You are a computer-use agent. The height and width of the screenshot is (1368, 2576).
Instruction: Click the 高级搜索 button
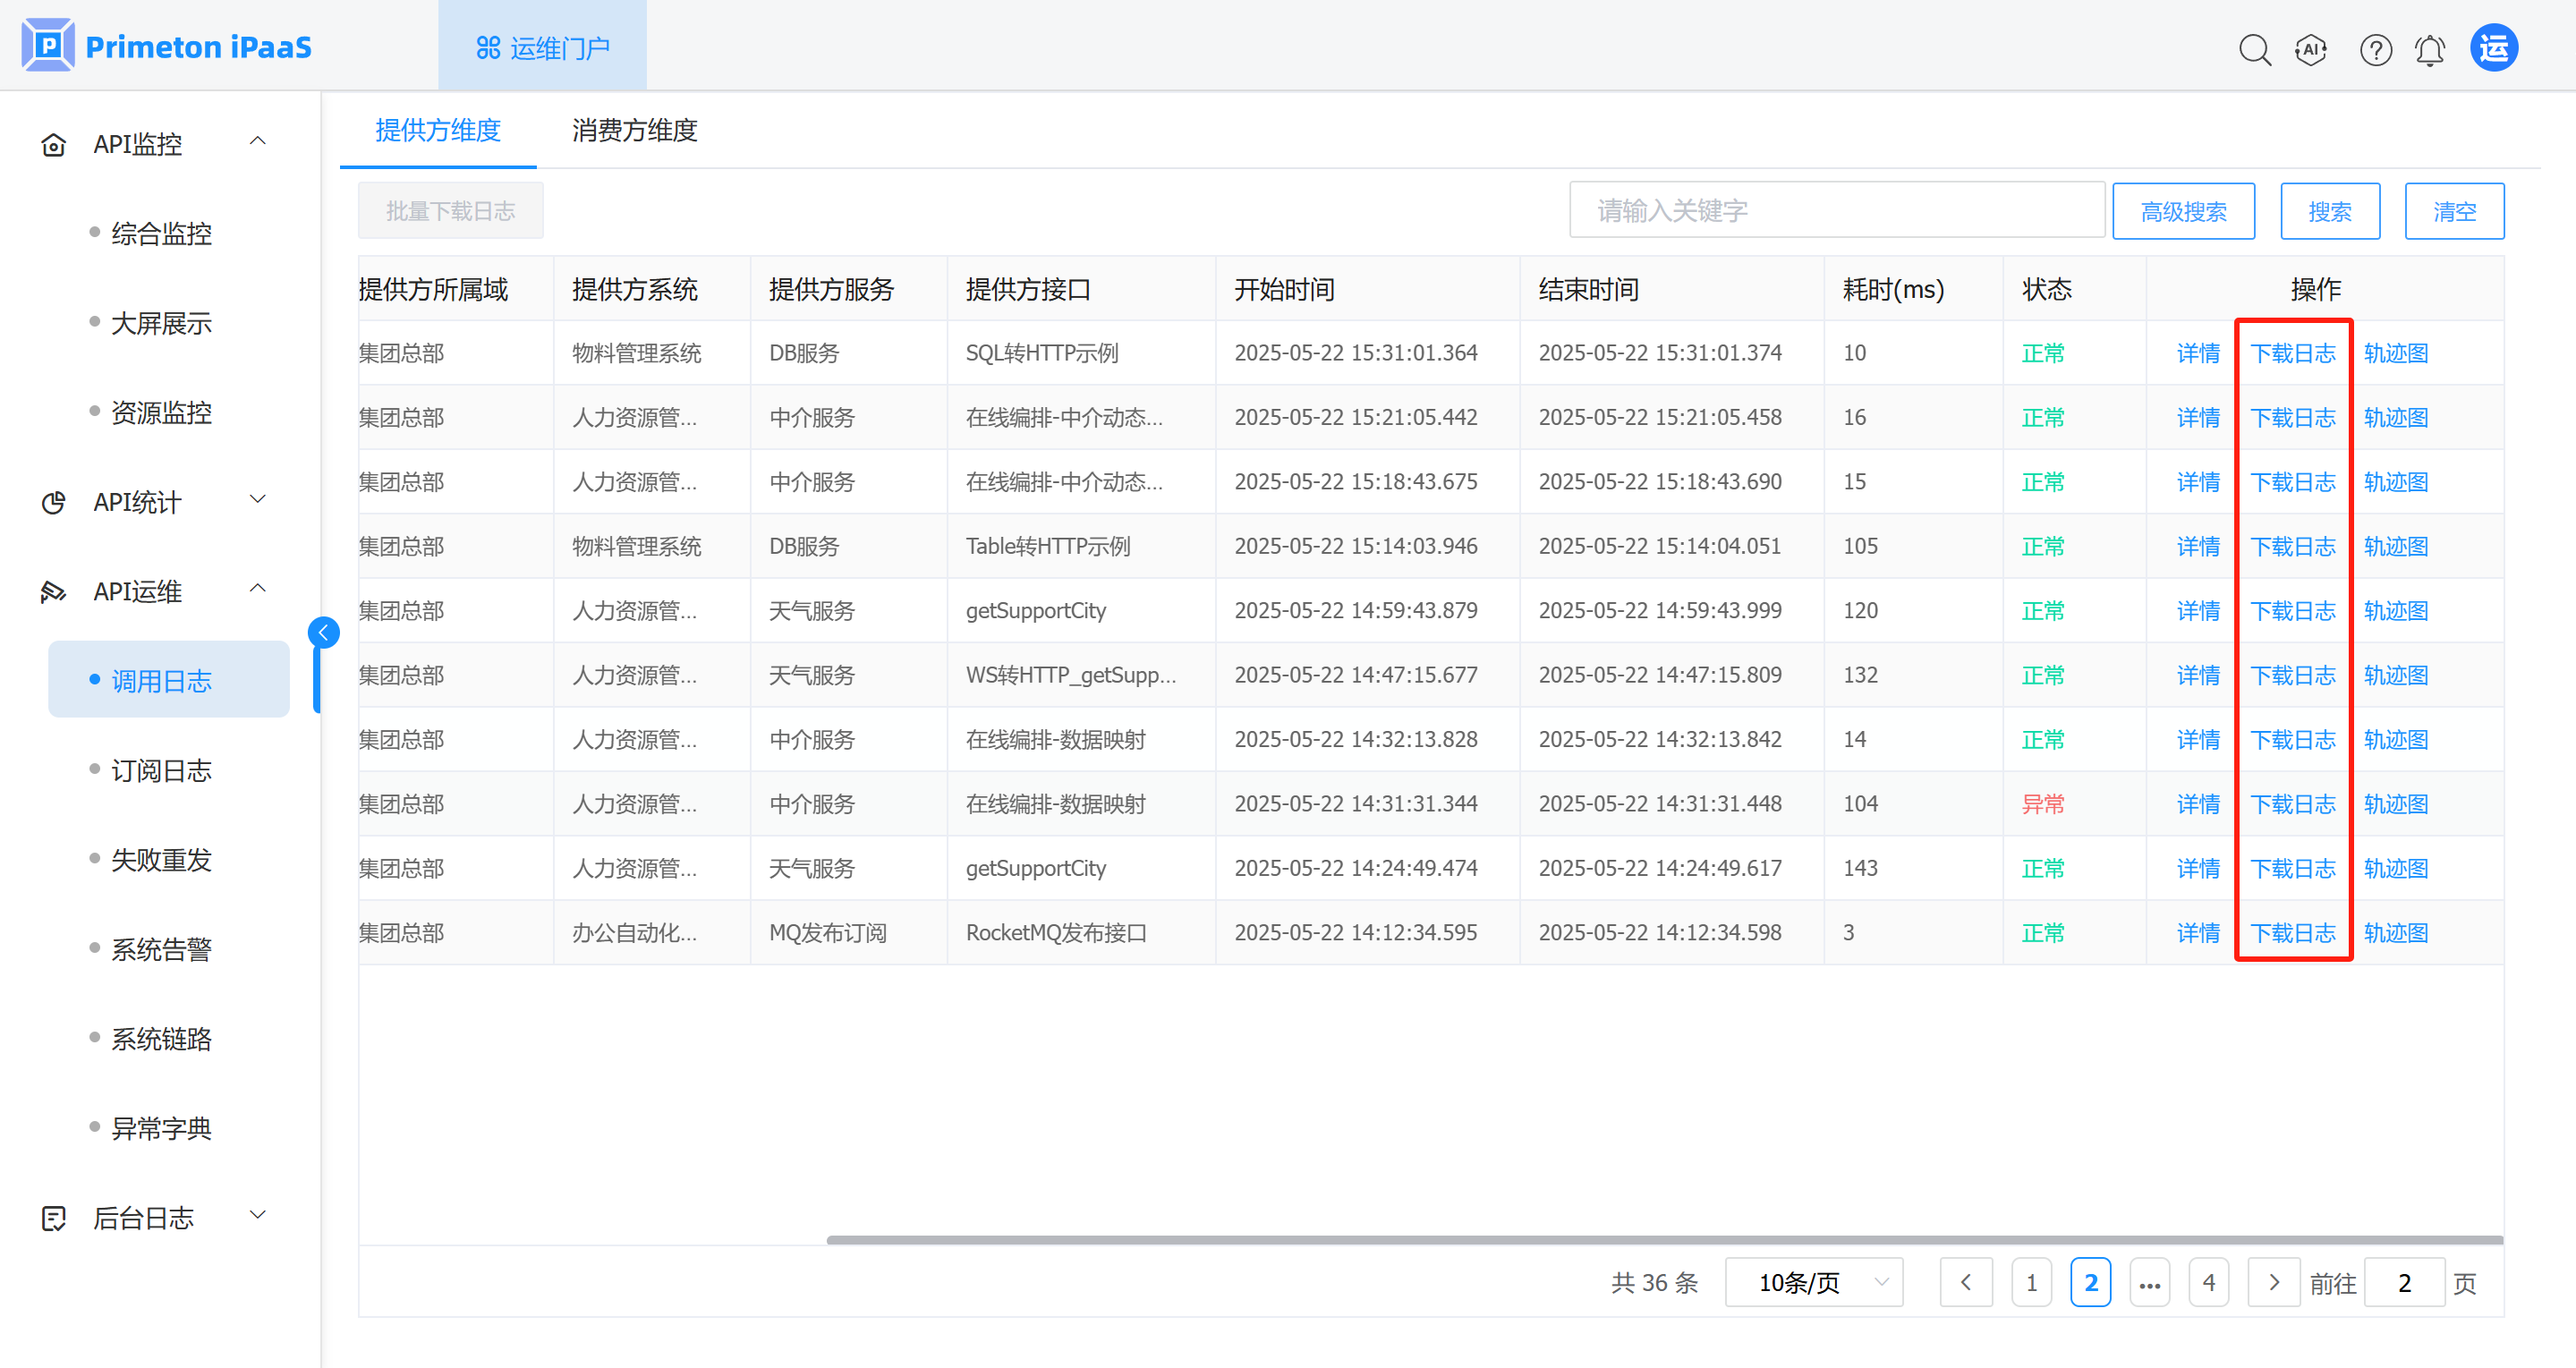pos(2183,211)
